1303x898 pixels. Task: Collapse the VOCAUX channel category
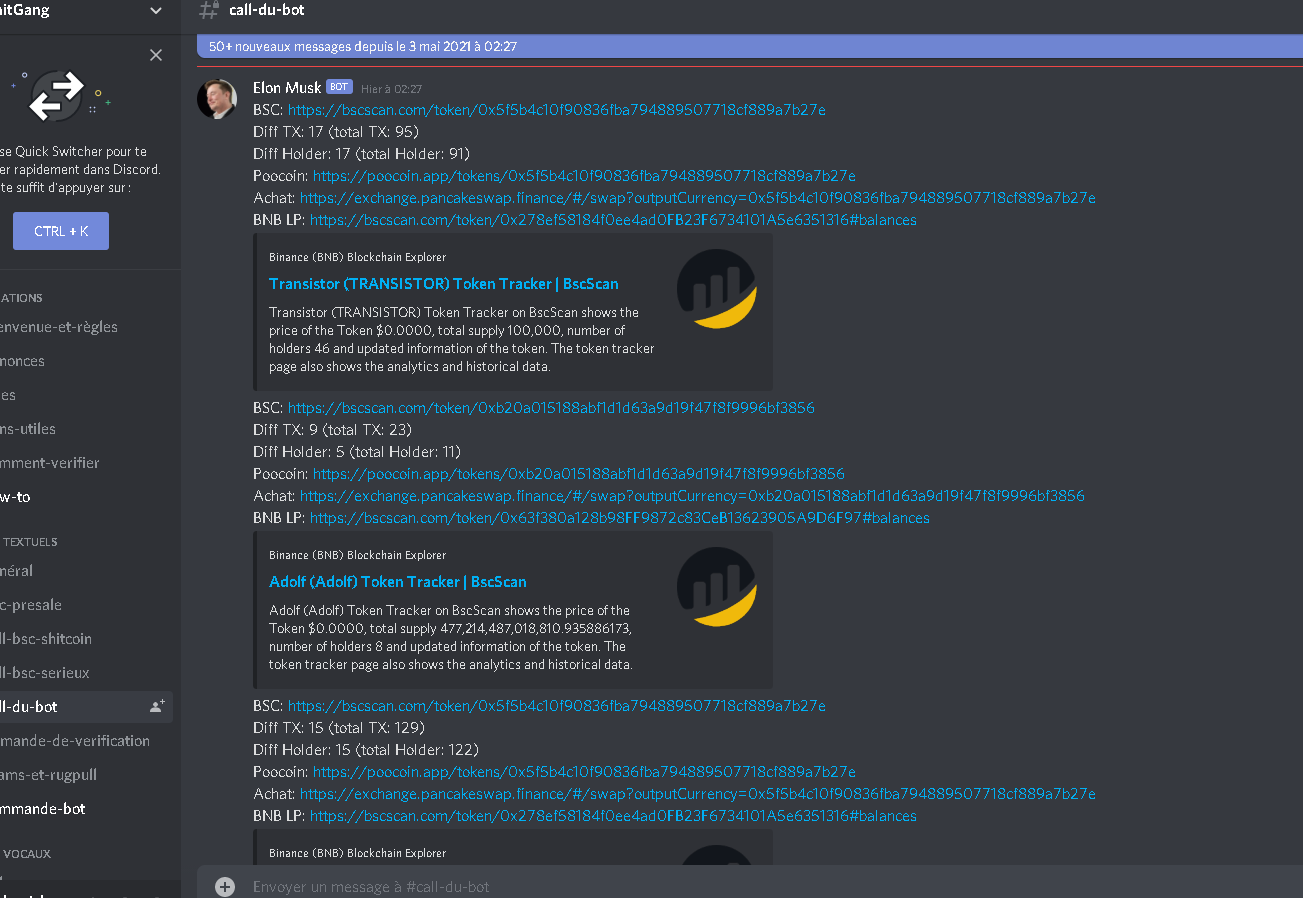tap(26, 854)
